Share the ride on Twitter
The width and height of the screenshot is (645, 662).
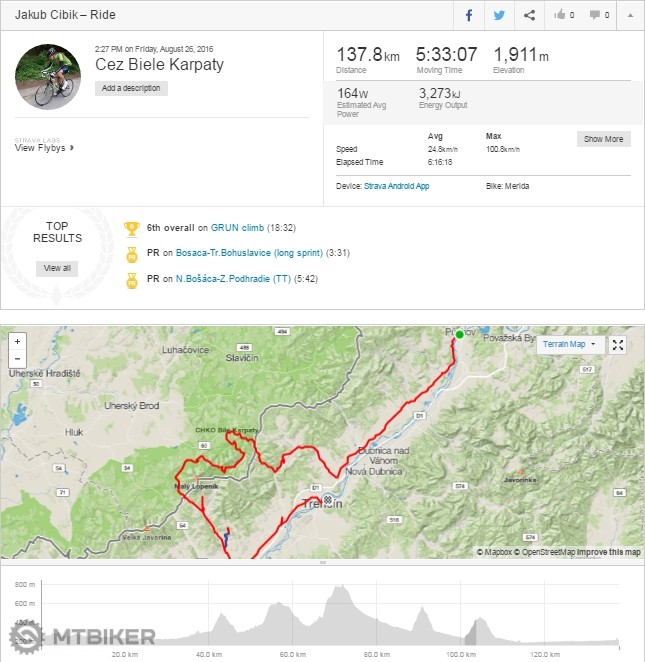click(499, 15)
